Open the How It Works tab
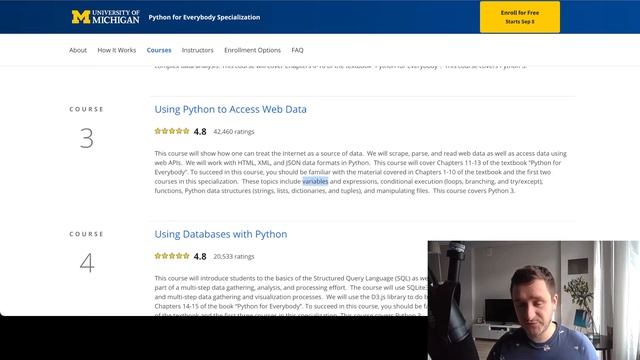This screenshot has width=640, height=360. point(117,50)
